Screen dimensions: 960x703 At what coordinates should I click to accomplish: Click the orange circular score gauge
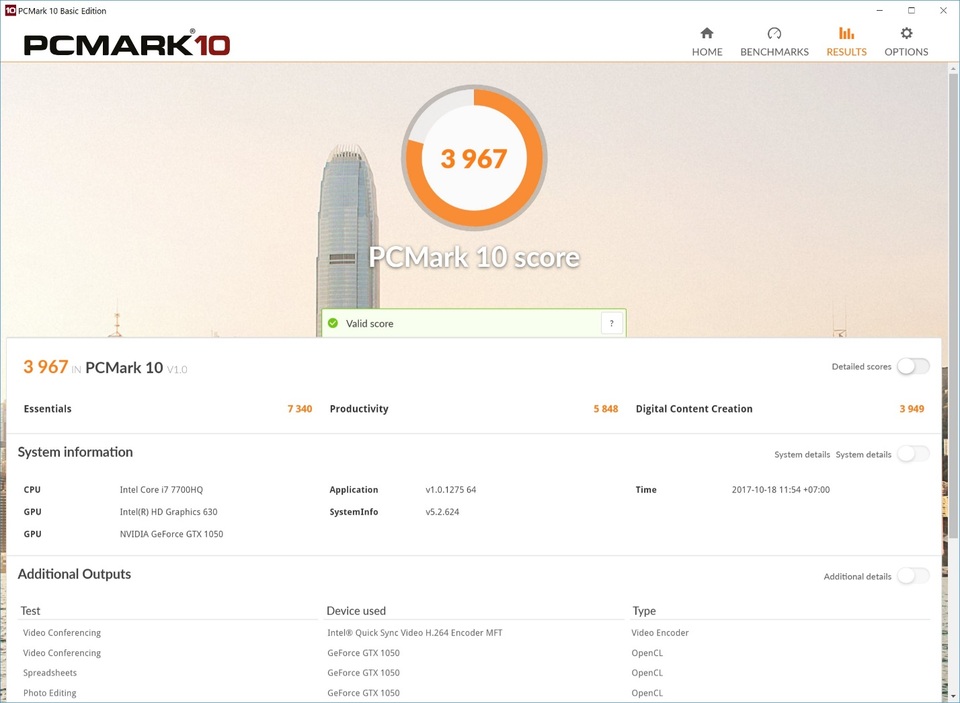click(474, 158)
